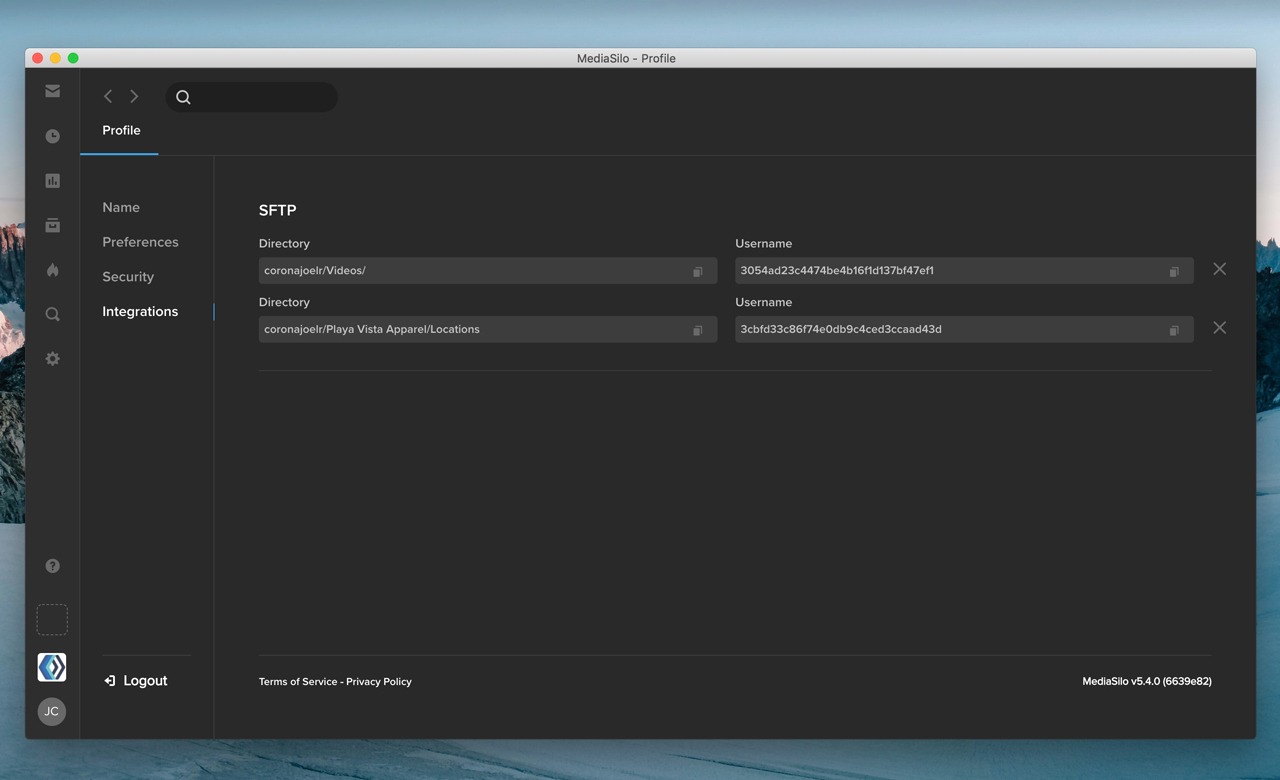Open the Security settings section
The image size is (1280, 780).
[x=128, y=277]
